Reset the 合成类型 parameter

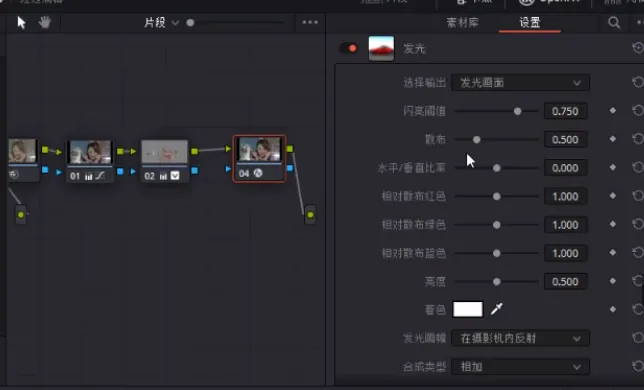[x=638, y=366]
